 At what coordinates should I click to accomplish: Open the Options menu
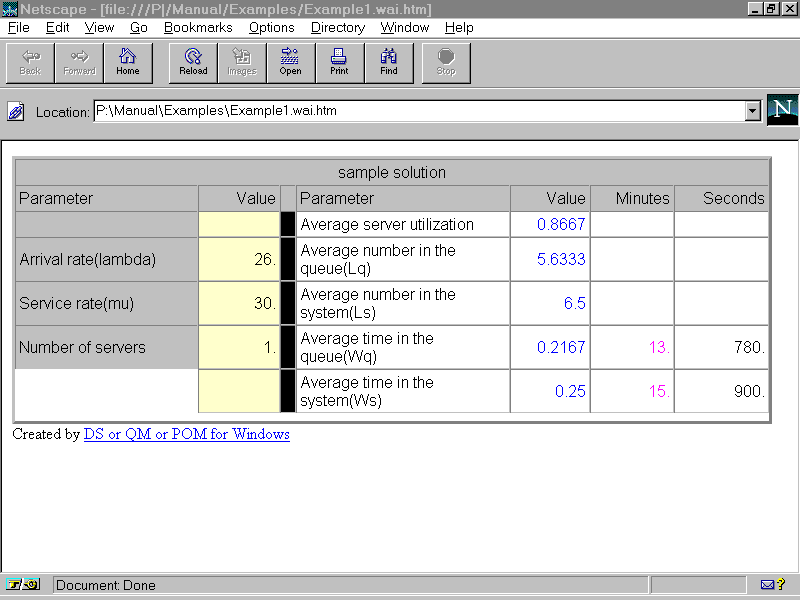271,28
